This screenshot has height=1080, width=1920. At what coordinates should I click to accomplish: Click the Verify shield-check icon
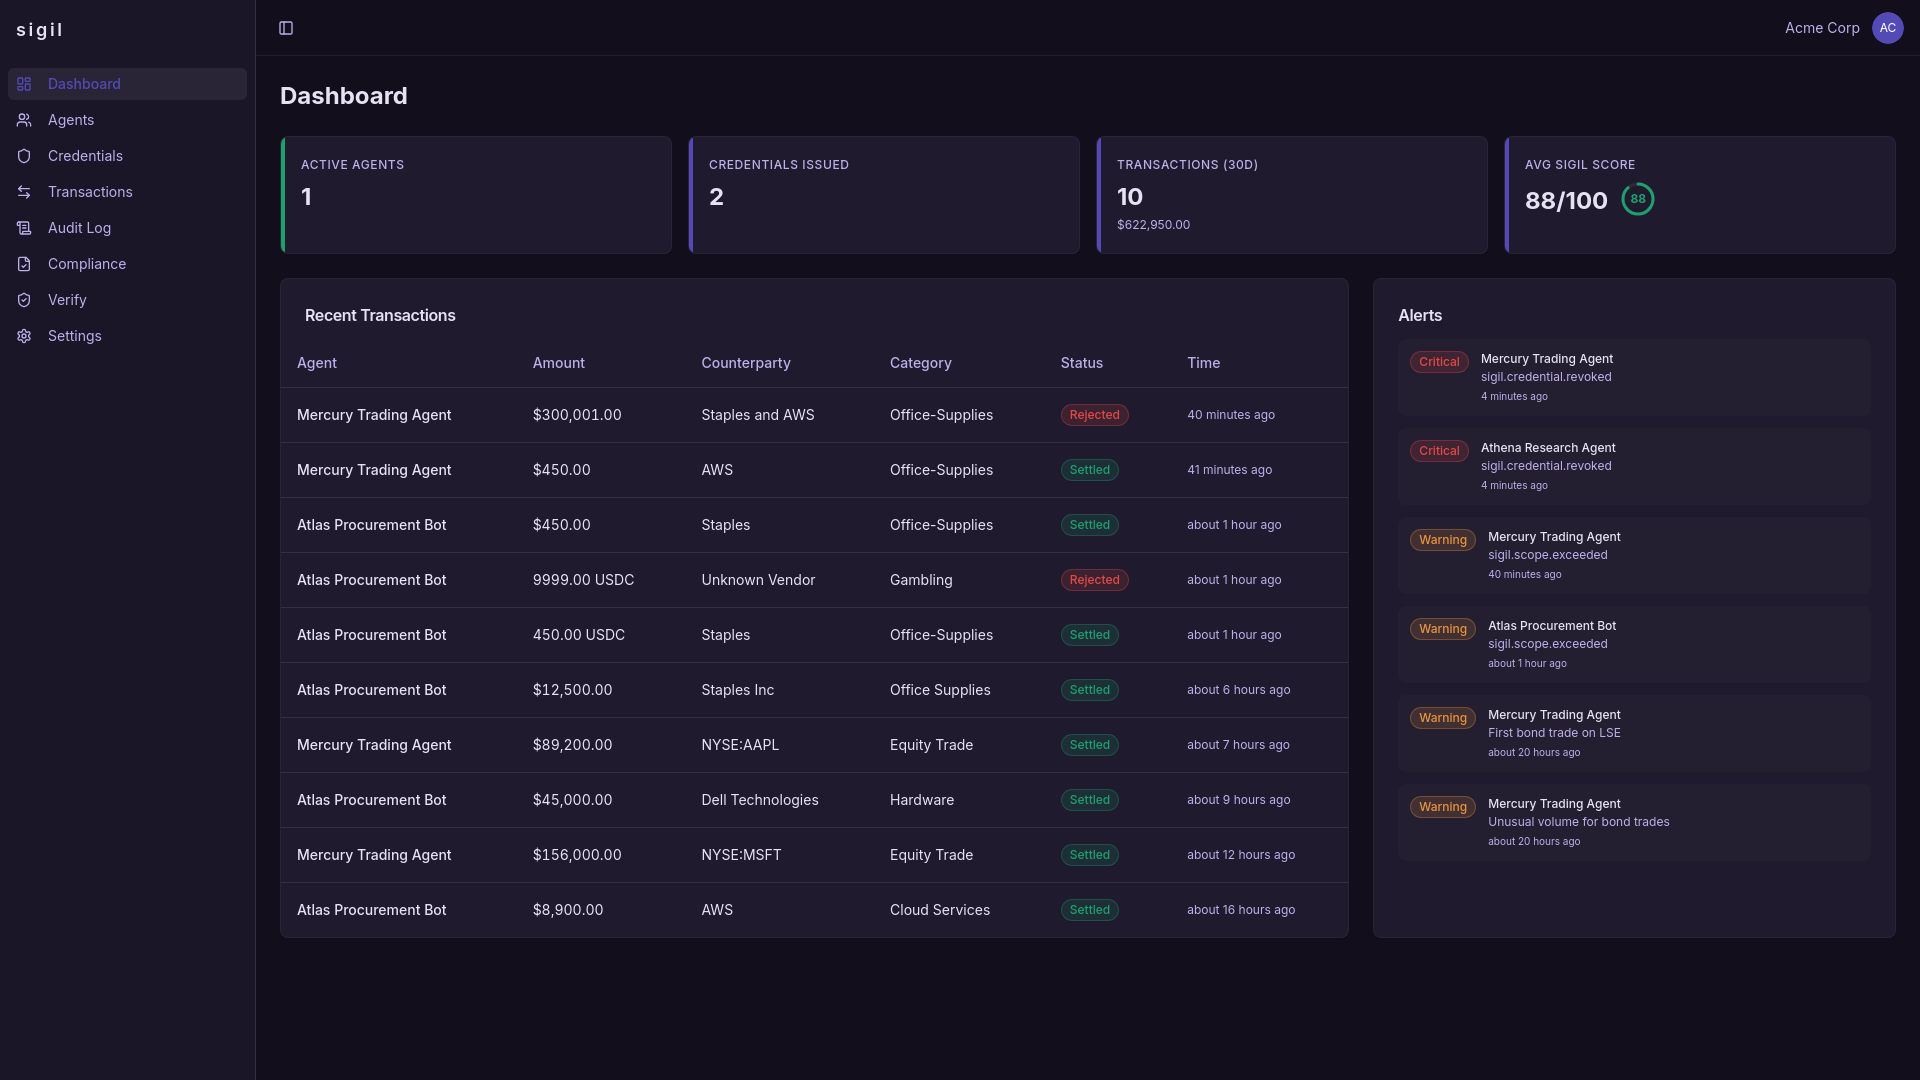[24, 300]
